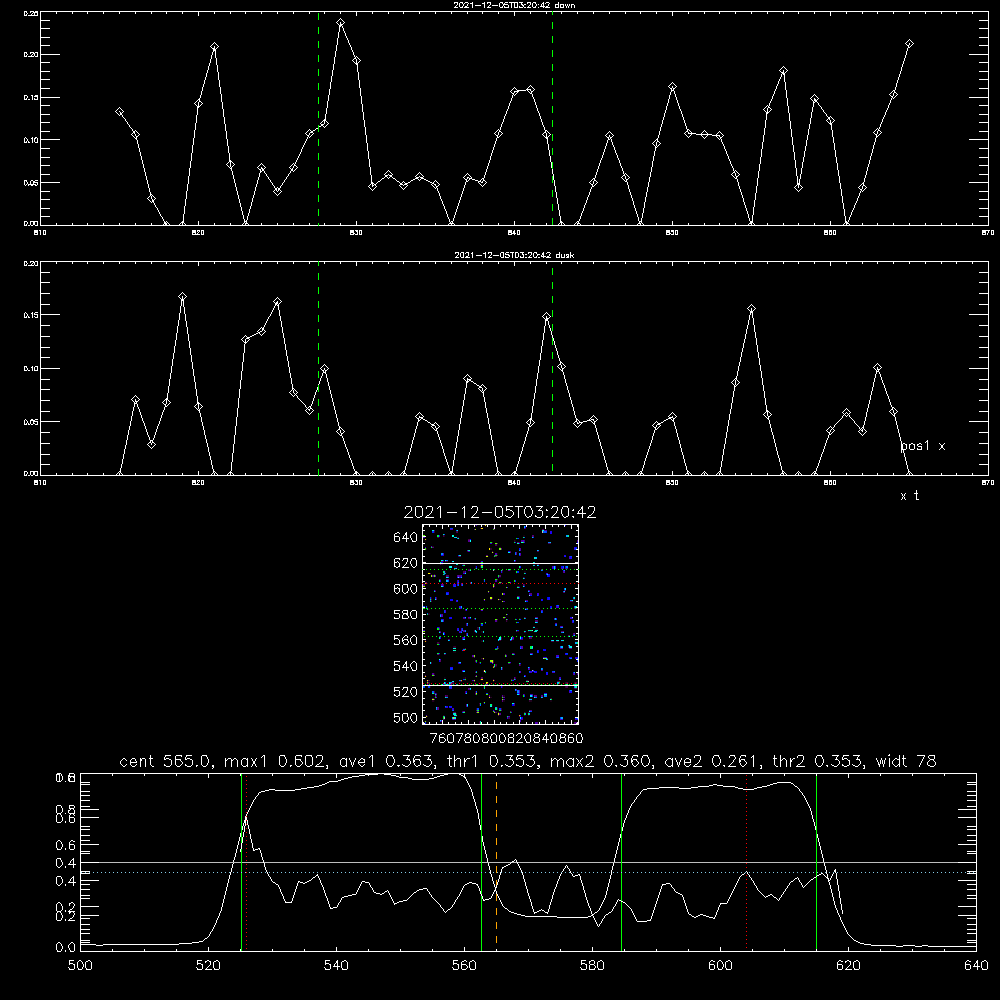Viewport: 1000px width, 1000px height.
Task: Click the upper white horizontal line in the speckle image
Action: pos(500,563)
